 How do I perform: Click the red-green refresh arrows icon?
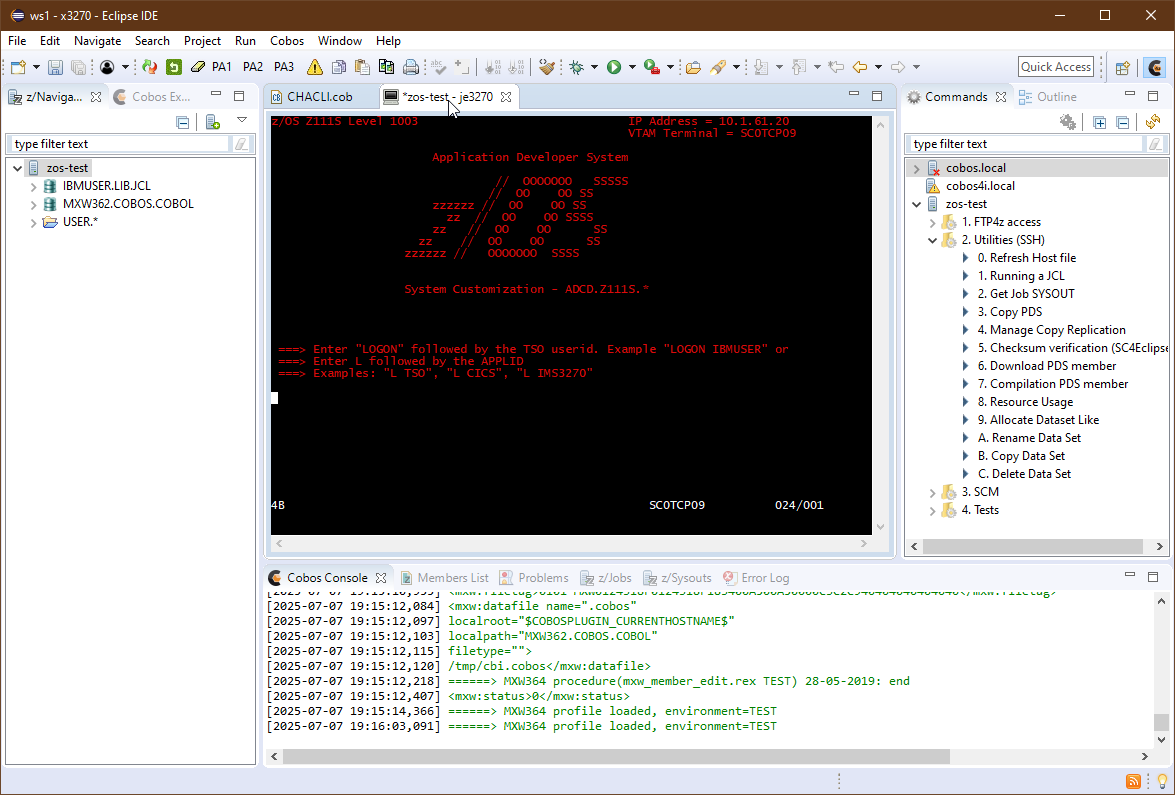[150, 67]
